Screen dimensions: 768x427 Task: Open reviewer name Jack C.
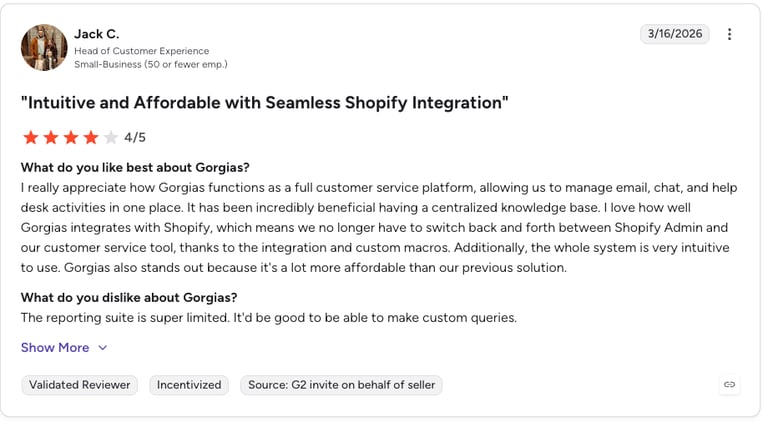coord(96,34)
